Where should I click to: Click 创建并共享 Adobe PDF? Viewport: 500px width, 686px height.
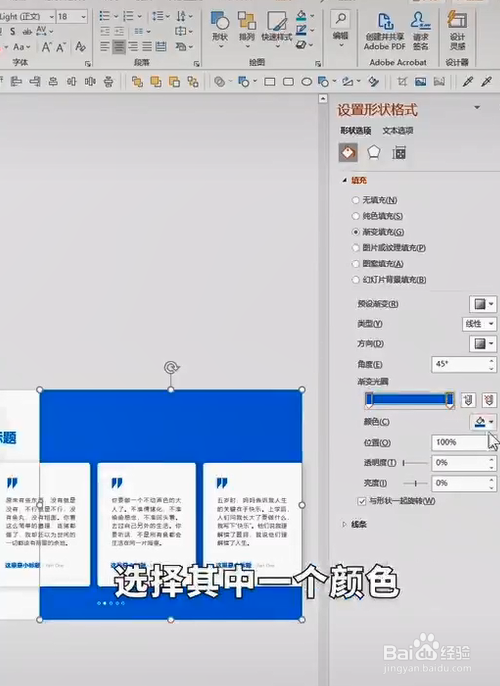(385, 31)
